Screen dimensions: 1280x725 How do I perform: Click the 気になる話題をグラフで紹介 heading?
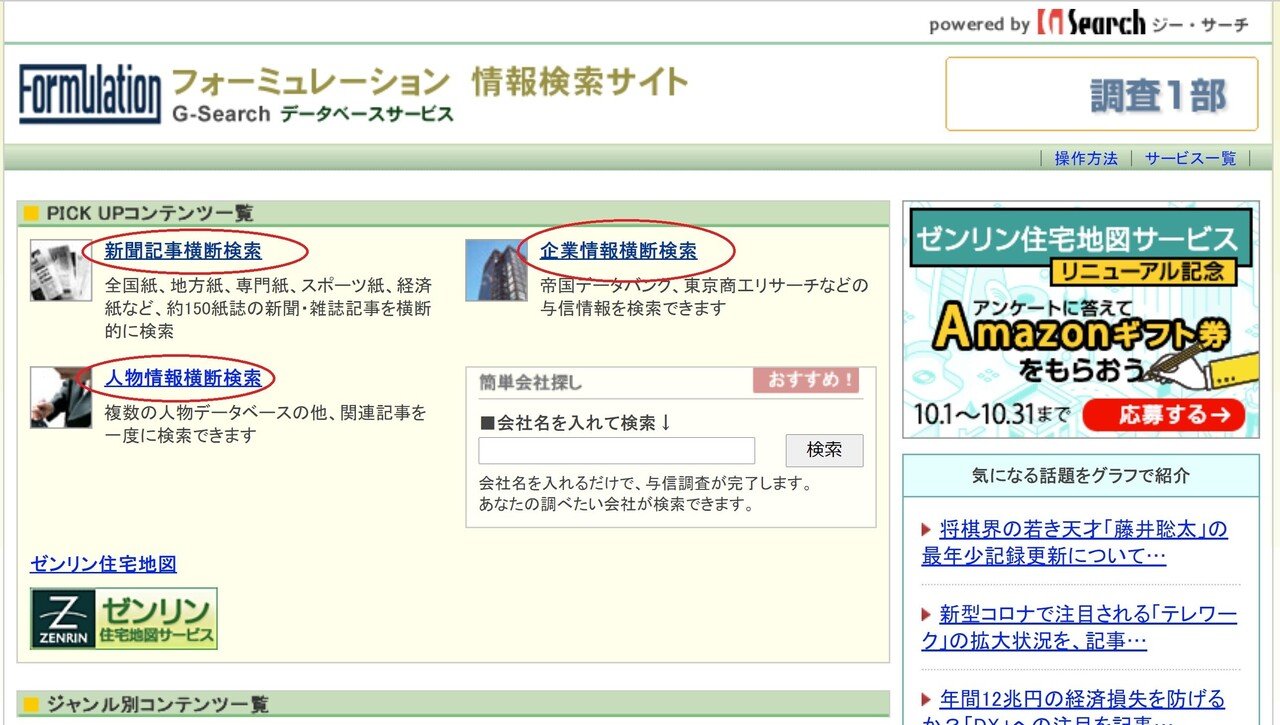[x=1081, y=476]
